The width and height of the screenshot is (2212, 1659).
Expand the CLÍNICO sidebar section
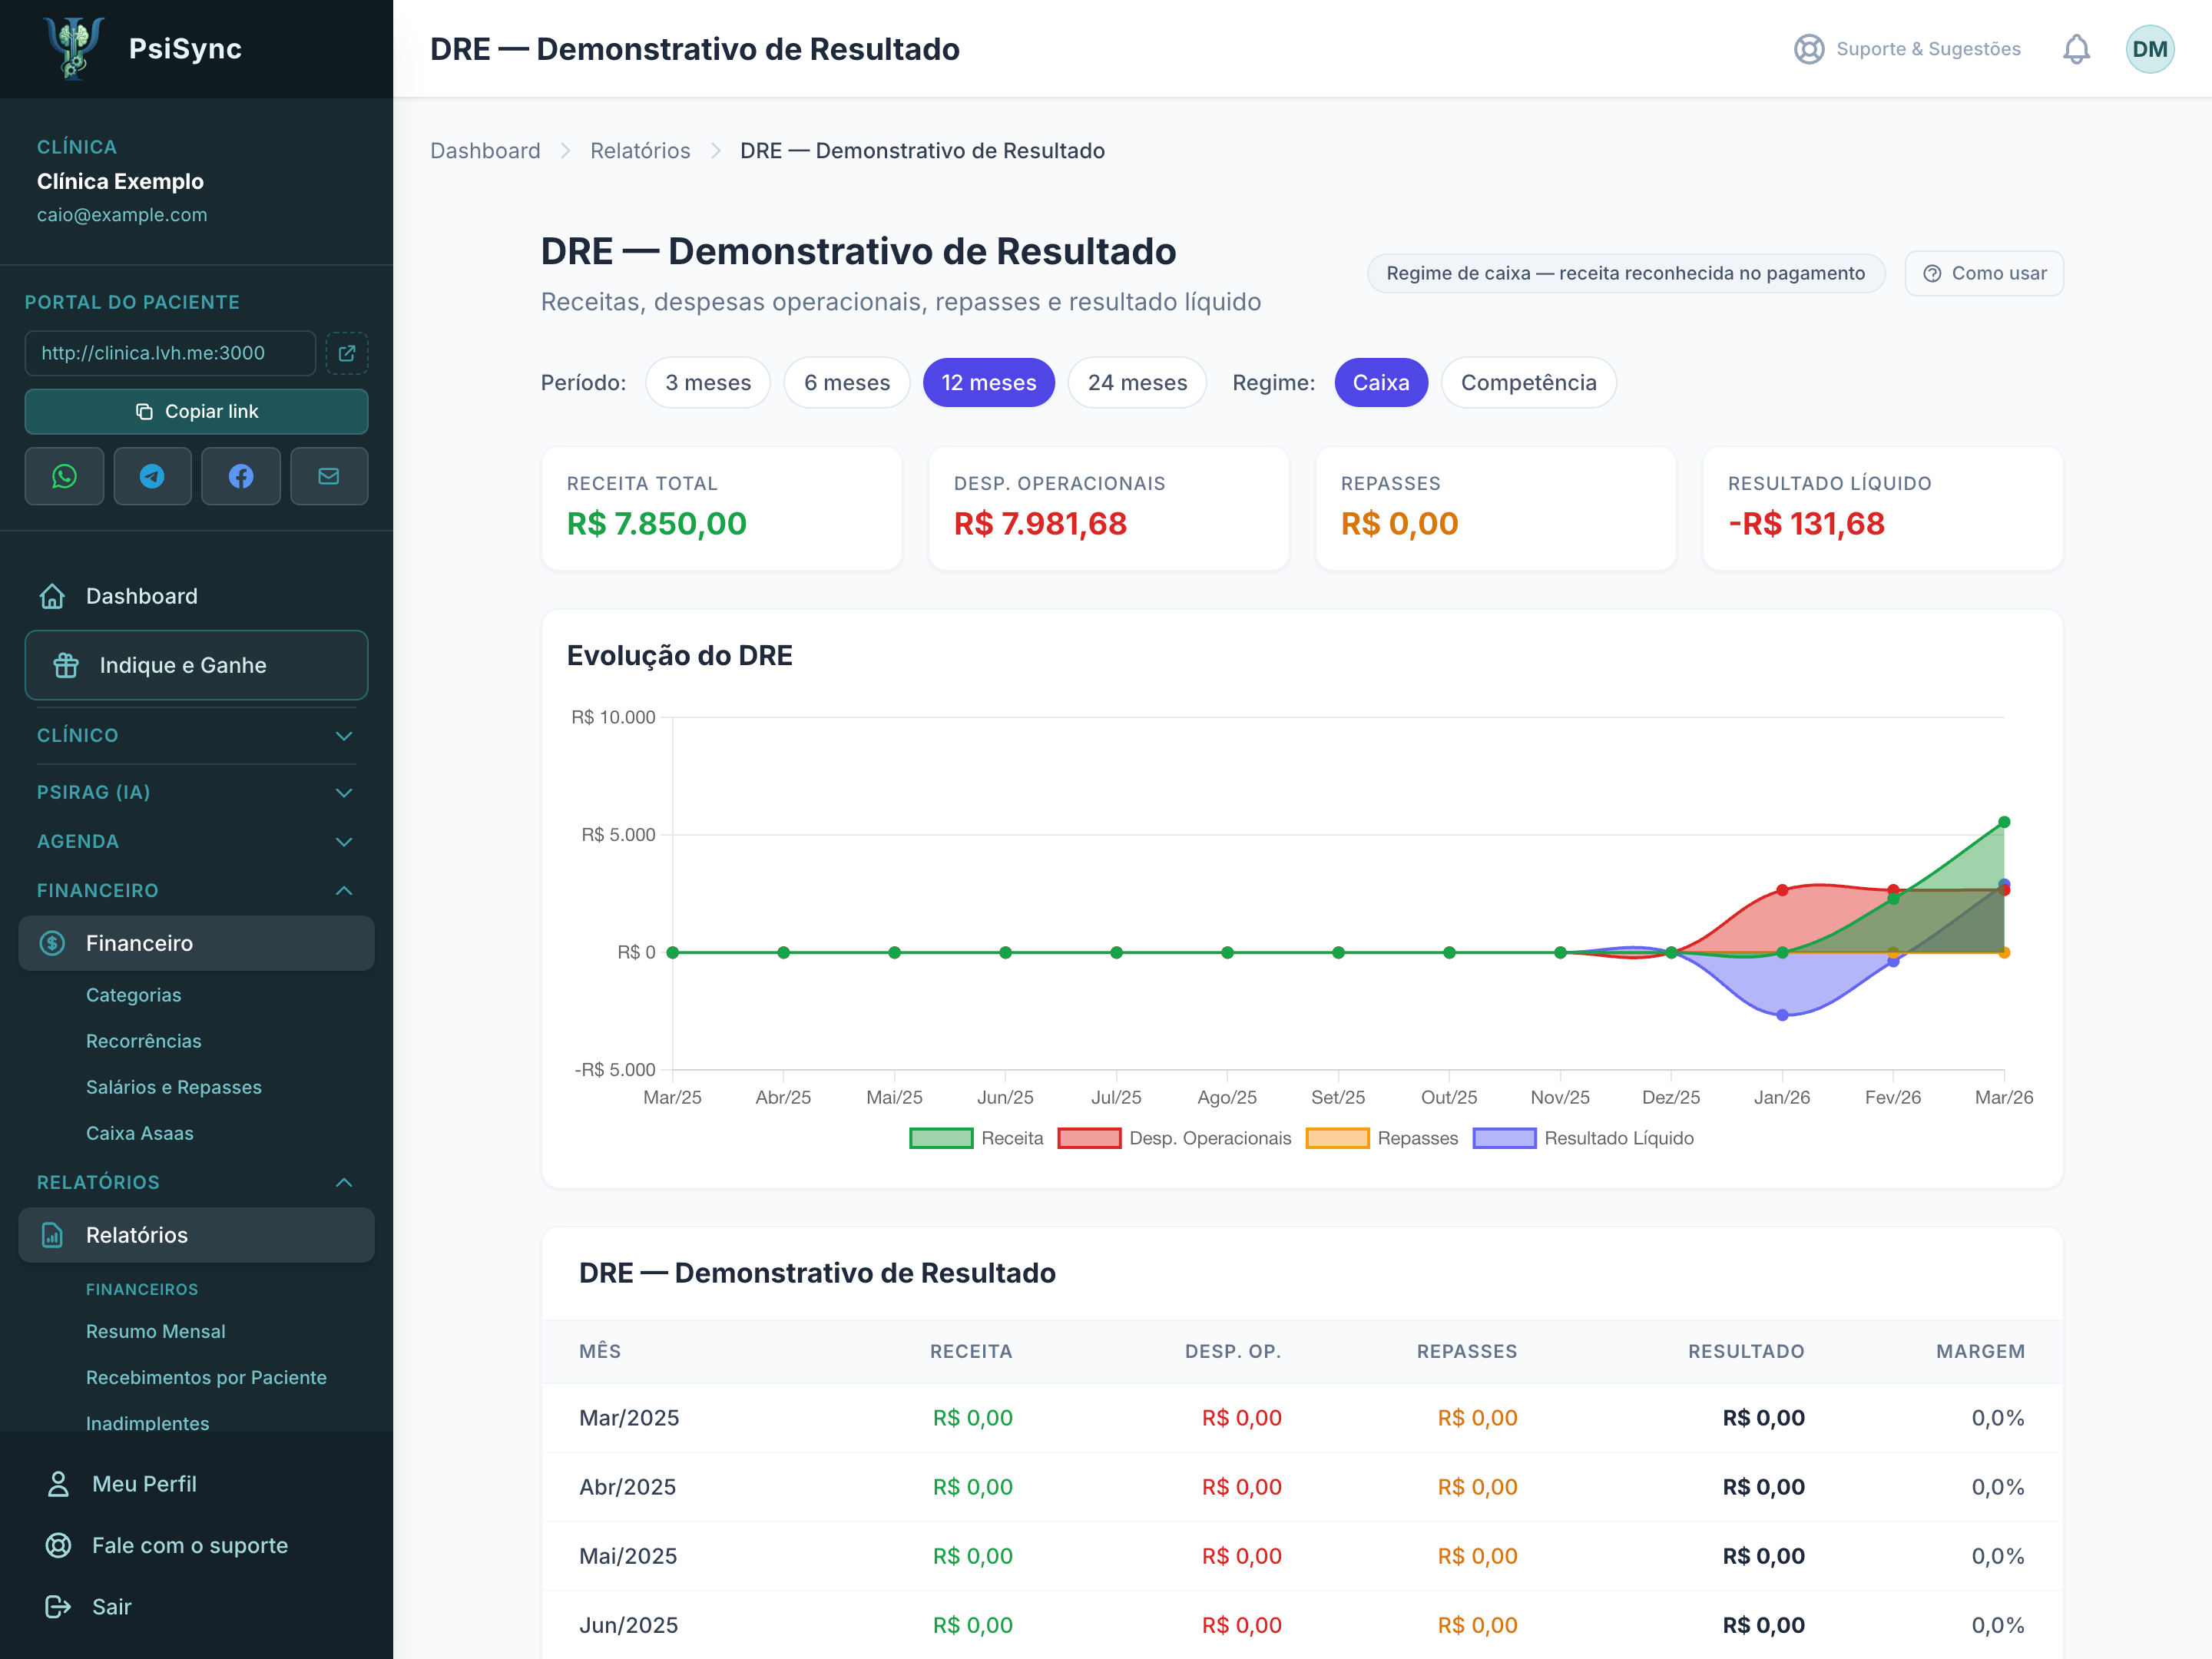point(196,735)
